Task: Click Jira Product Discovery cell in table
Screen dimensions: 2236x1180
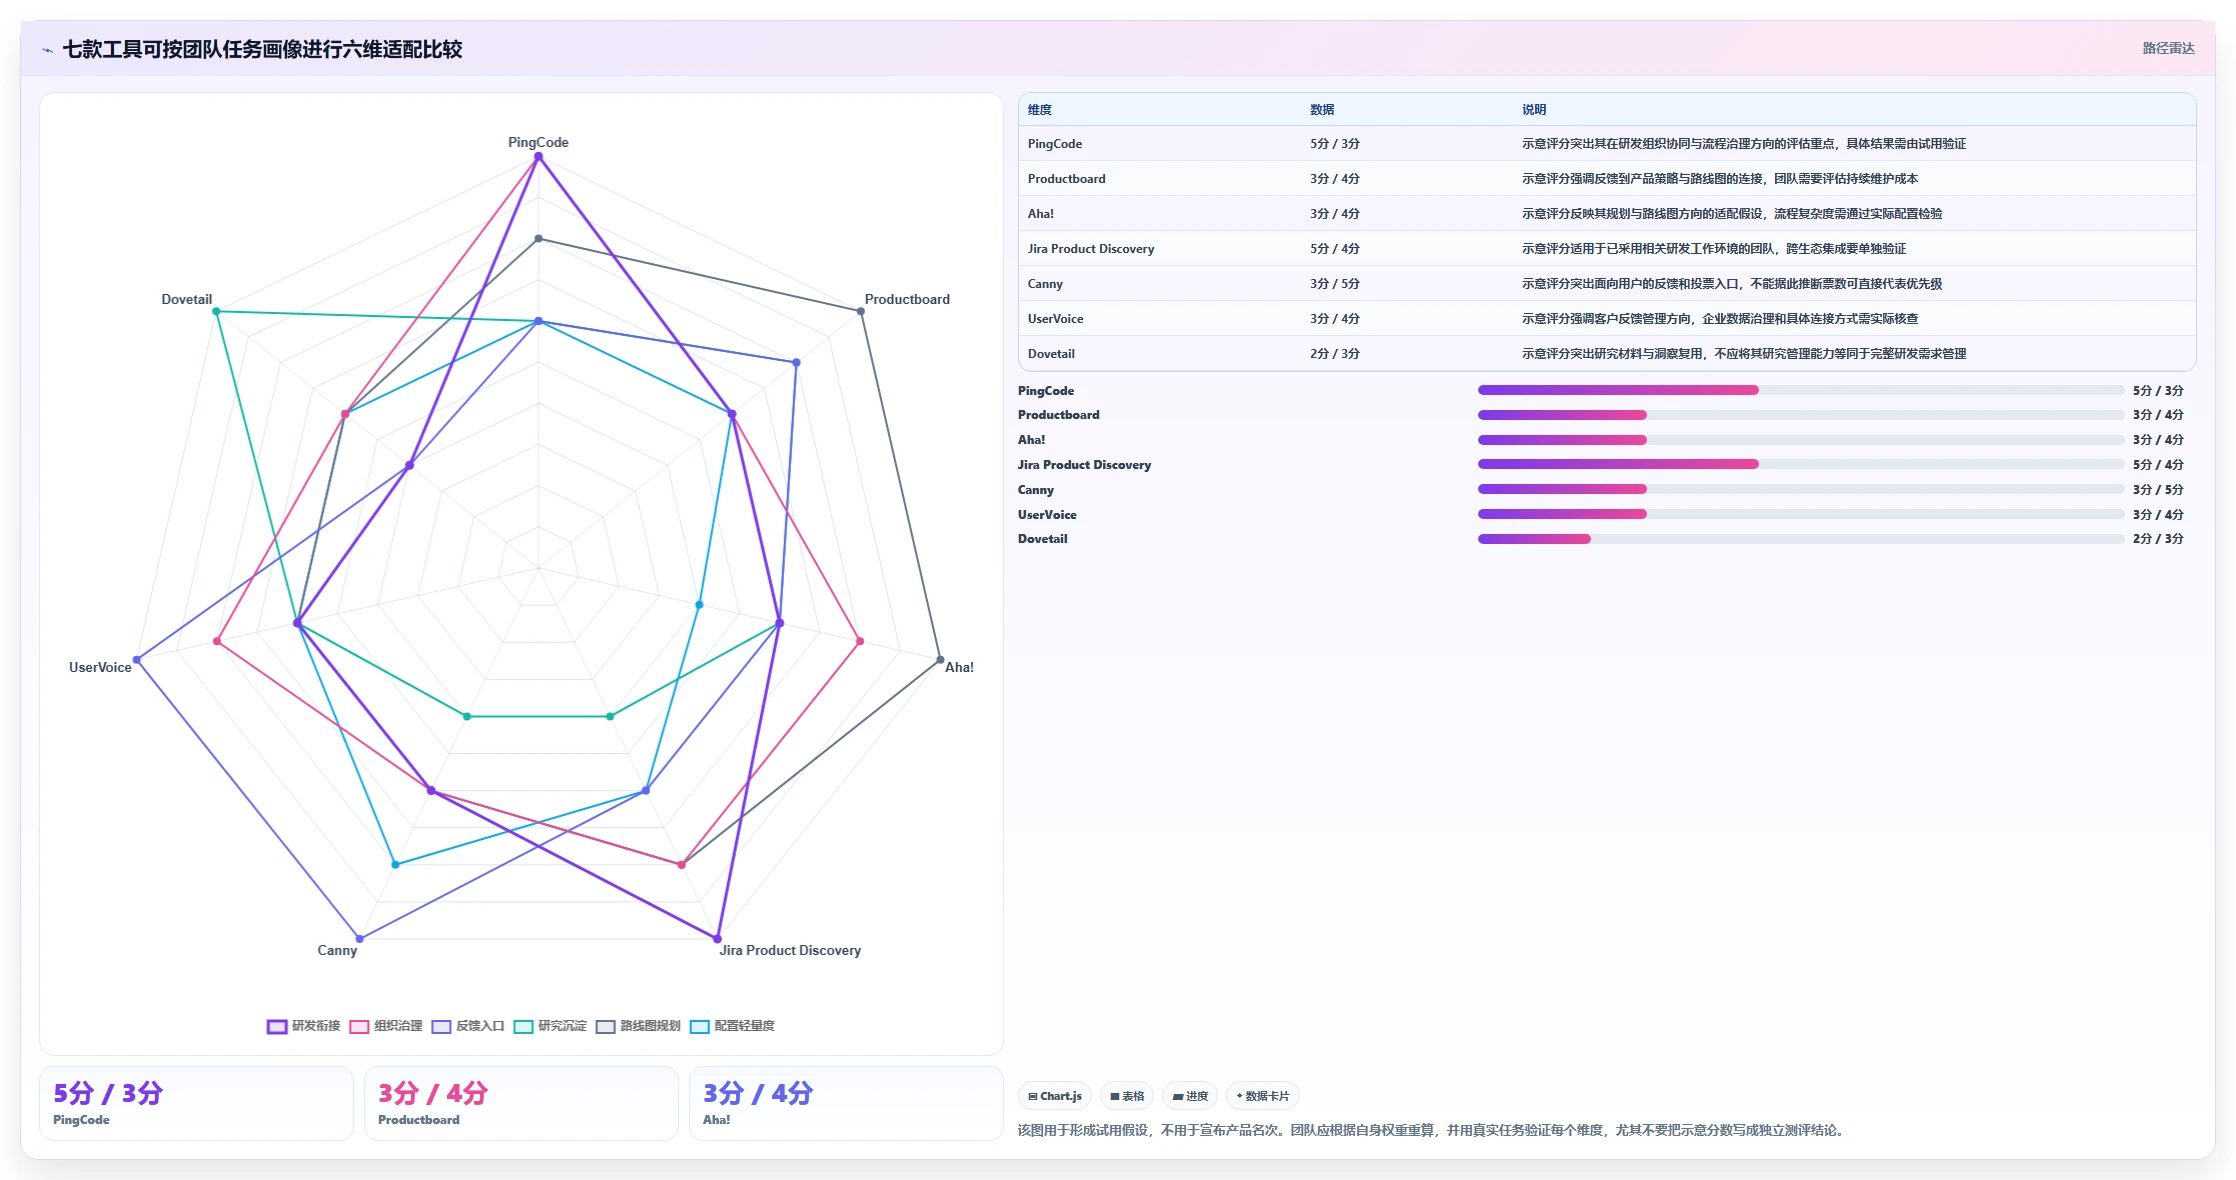Action: [1091, 249]
